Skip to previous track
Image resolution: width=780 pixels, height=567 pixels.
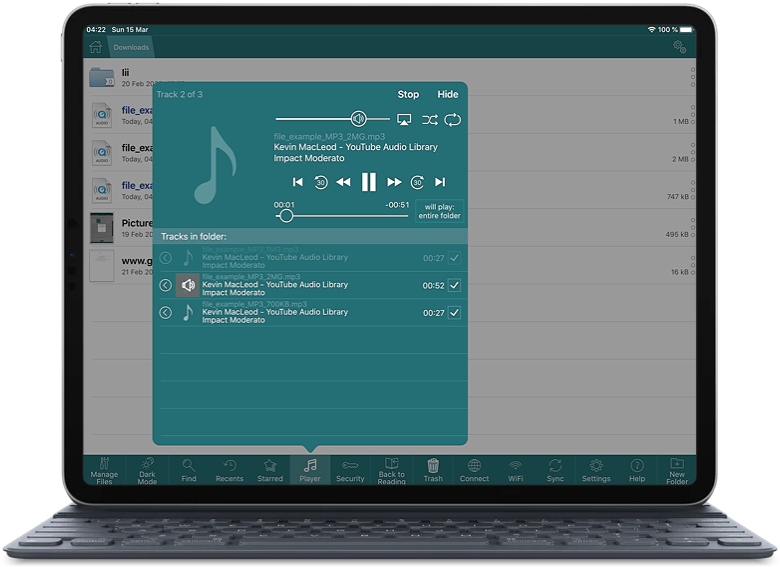click(x=297, y=183)
